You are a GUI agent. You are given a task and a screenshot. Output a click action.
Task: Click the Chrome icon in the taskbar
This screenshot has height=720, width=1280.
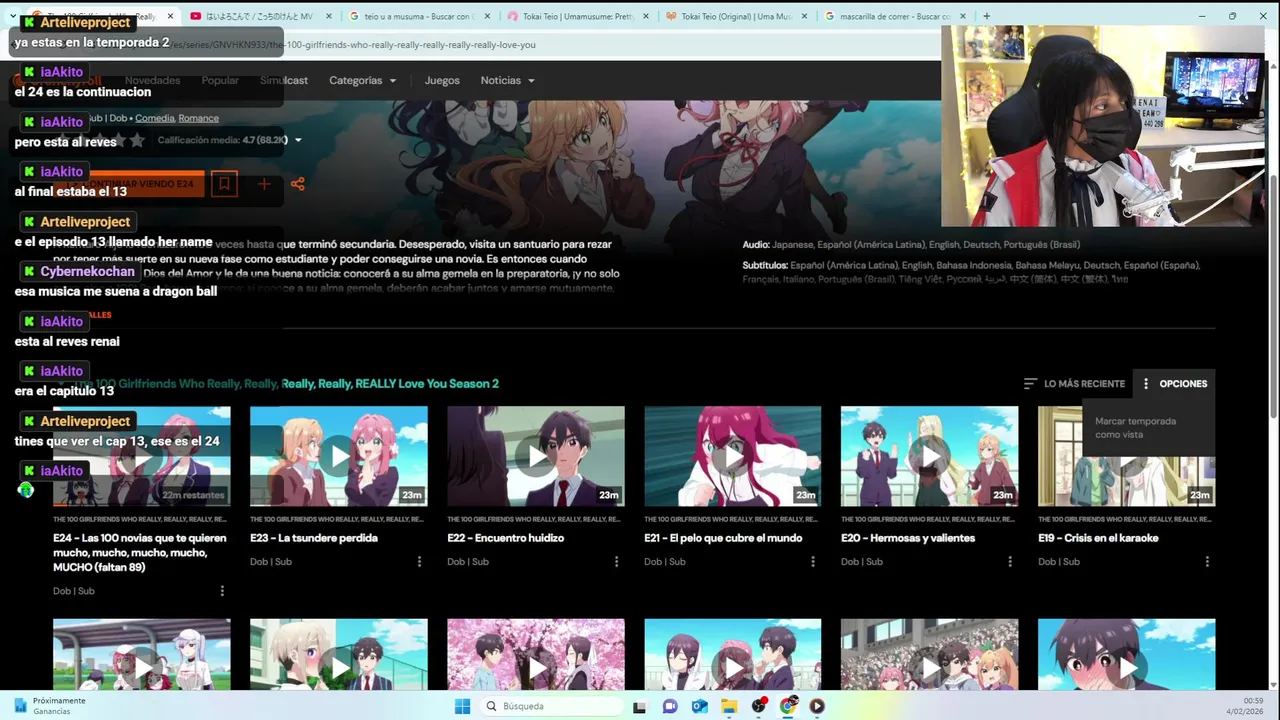(x=788, y=706)
